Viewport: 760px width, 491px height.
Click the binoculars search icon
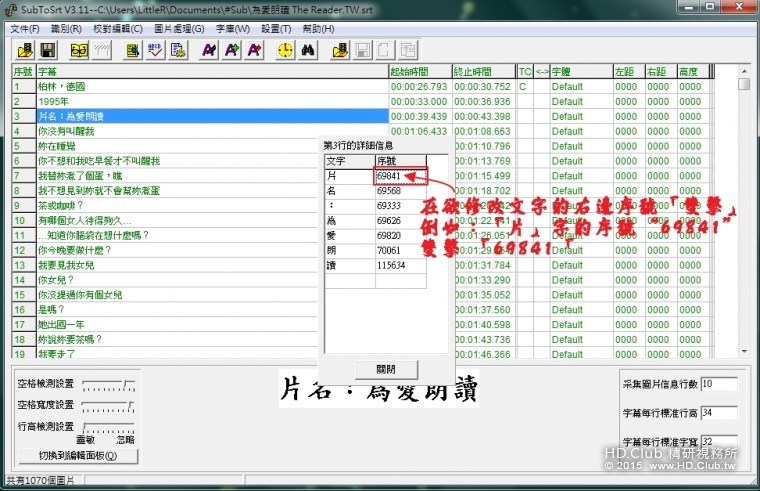pos(308,50)
